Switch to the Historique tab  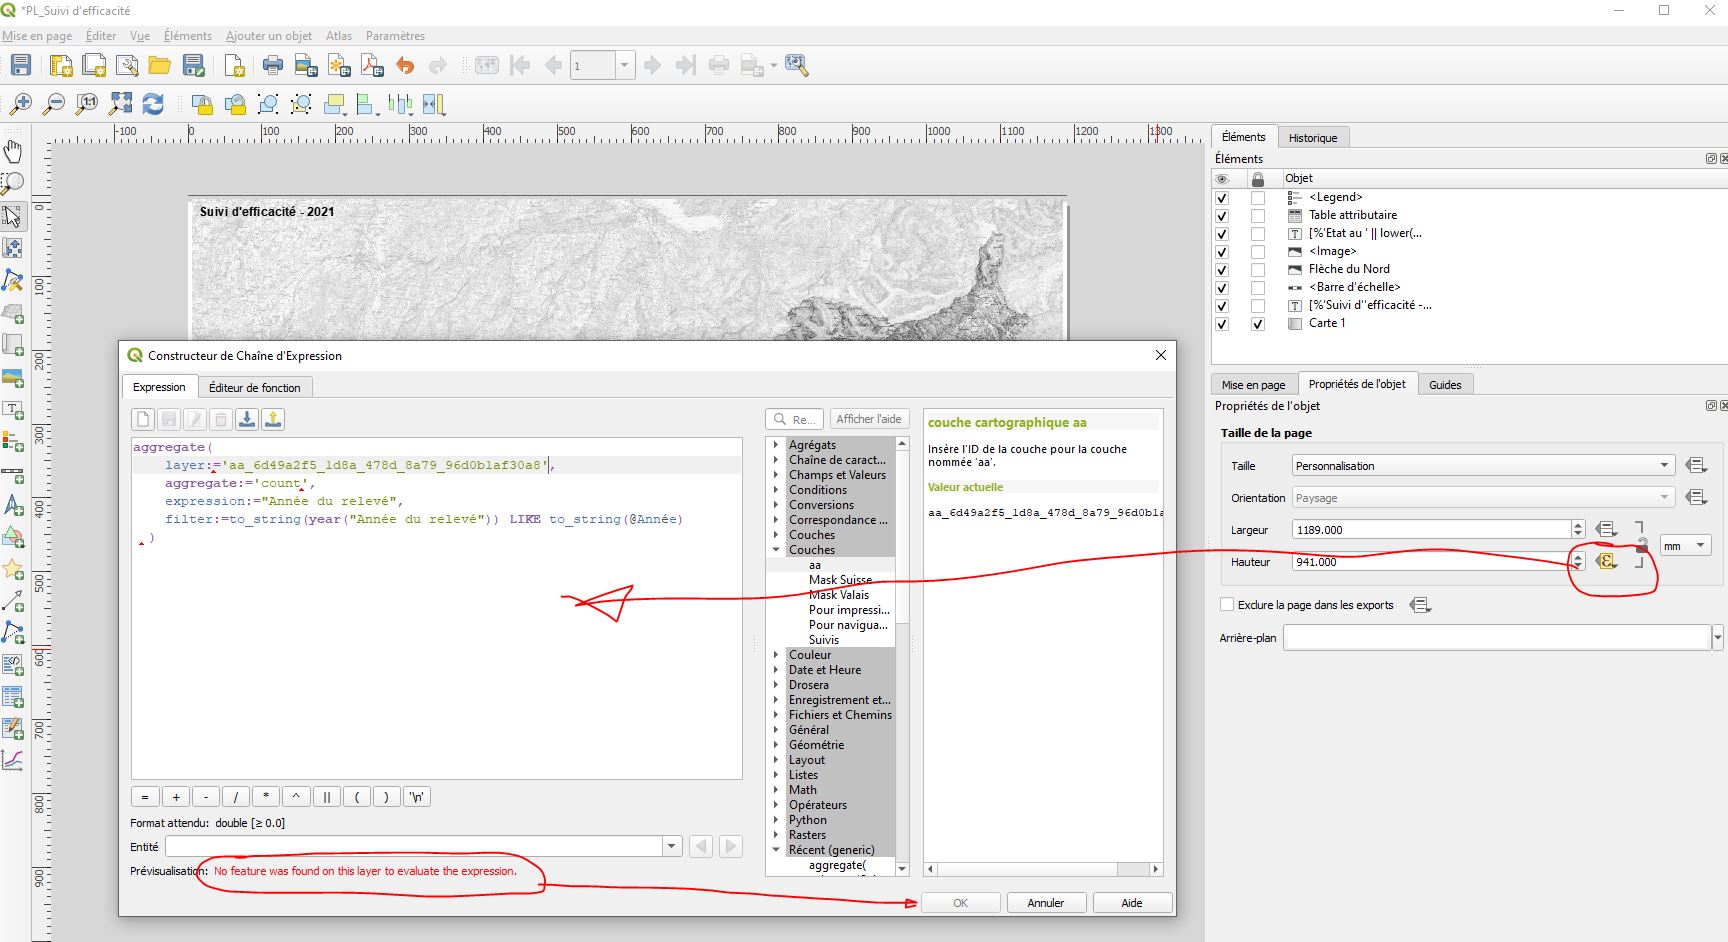coord(1312,138)
